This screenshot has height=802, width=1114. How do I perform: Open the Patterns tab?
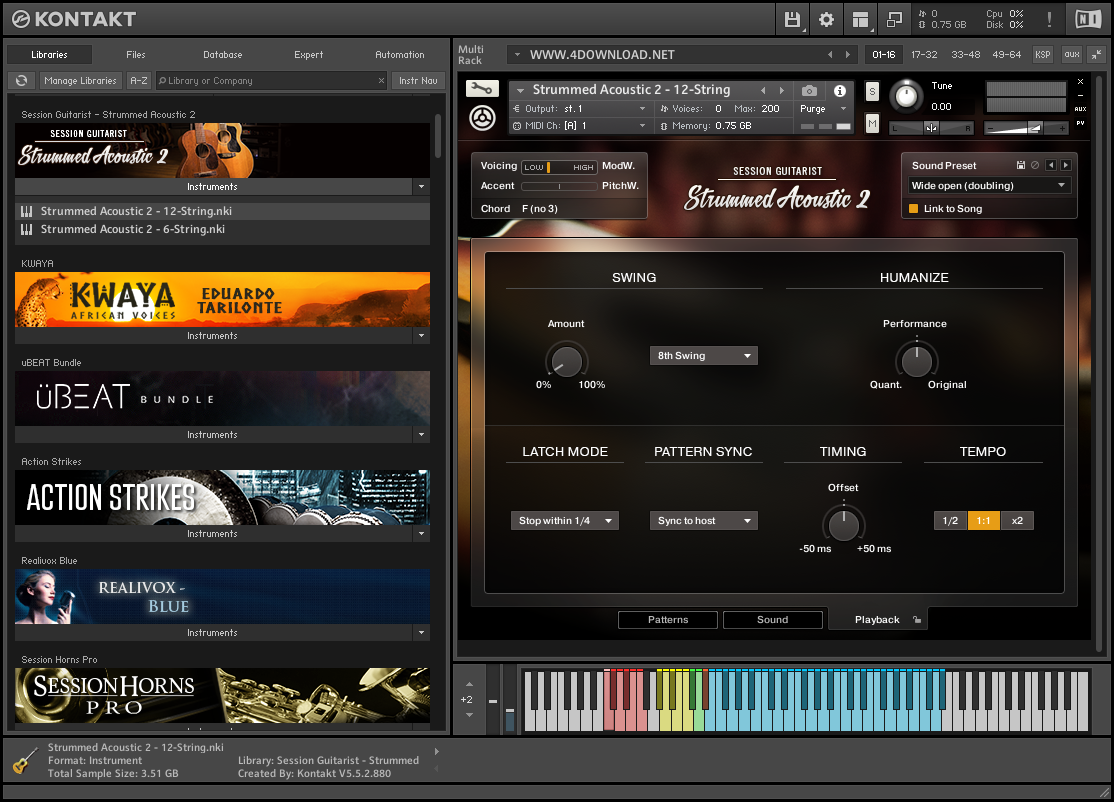(x=668, y=620)
